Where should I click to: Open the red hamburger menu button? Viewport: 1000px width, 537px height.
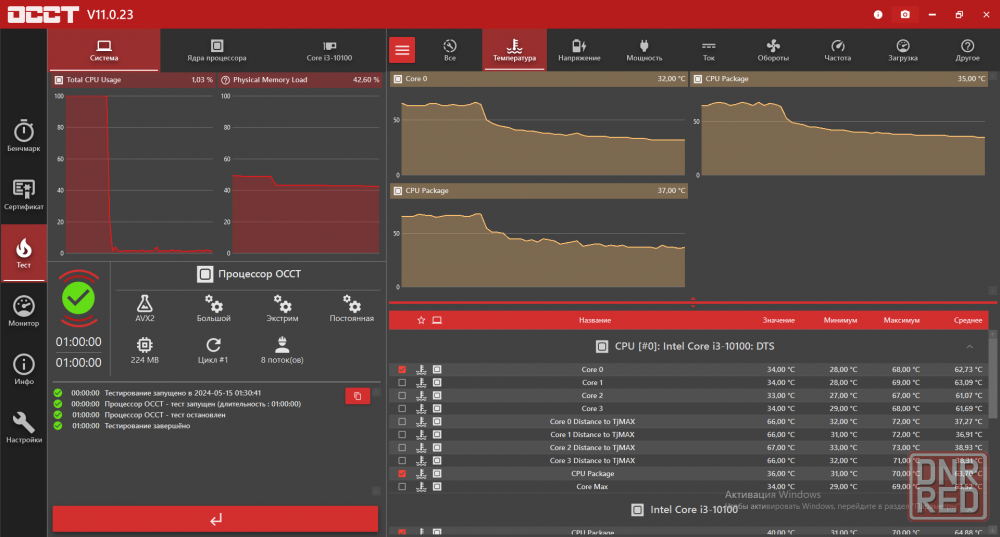pos(402,50)
